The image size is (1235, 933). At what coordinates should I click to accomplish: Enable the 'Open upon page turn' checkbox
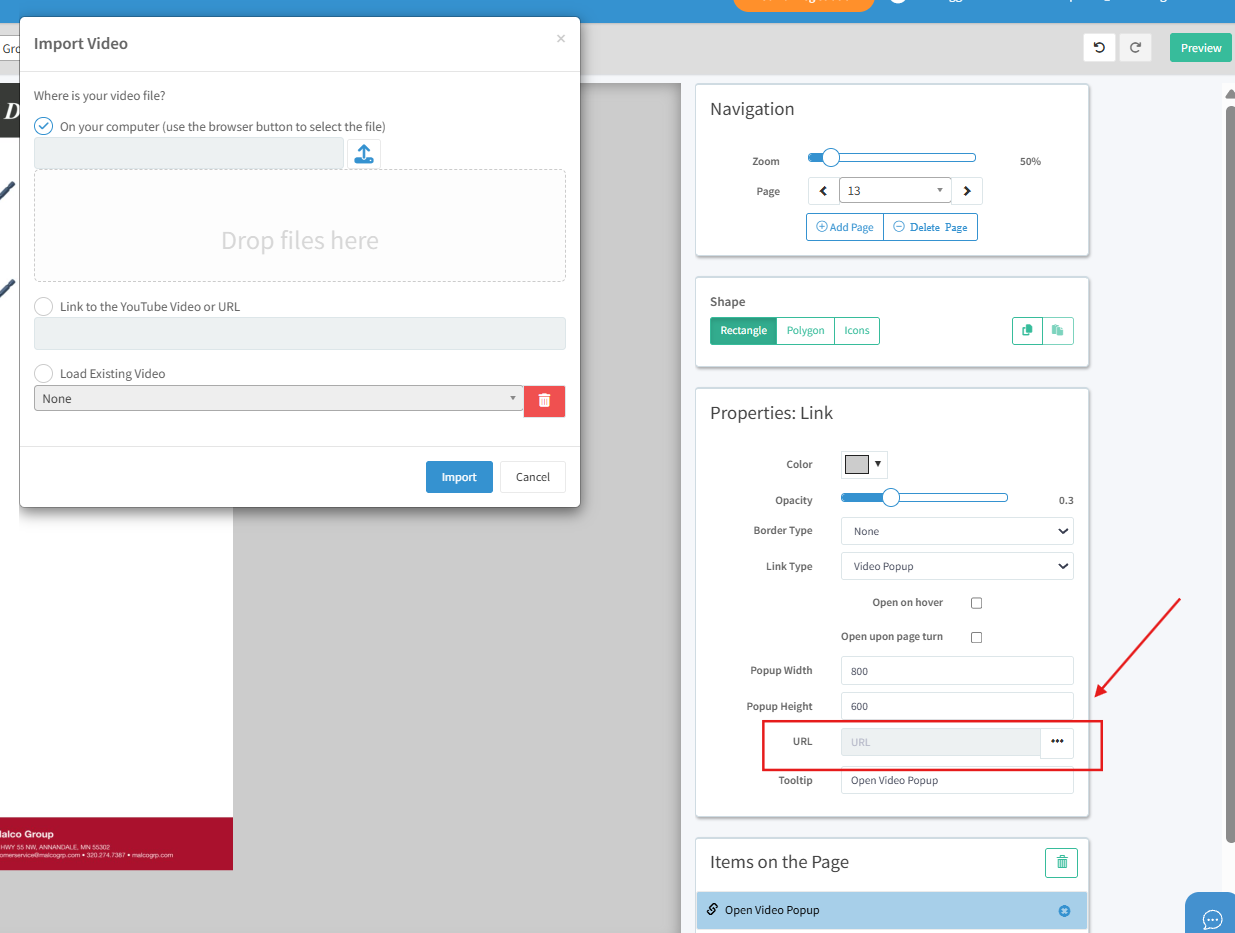[x=977, y=637]
